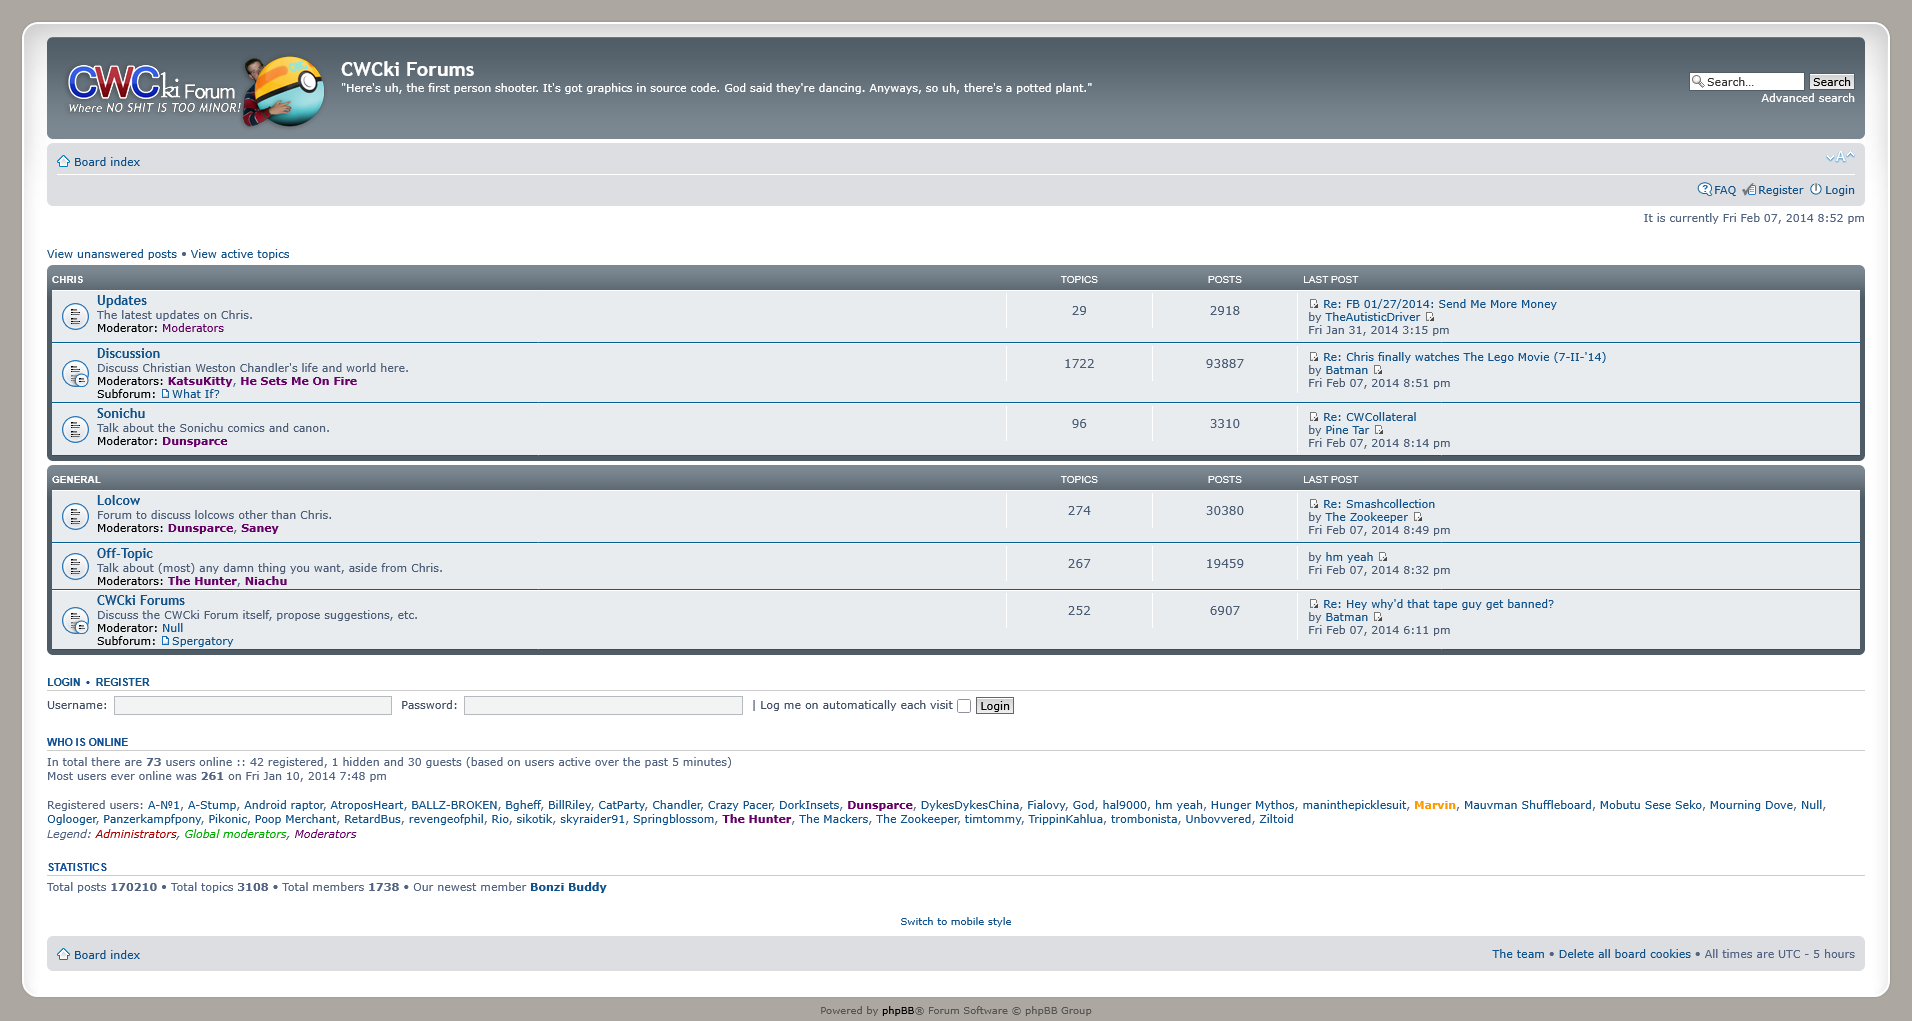Open KatsuKitty moderator profile
Image resolution: width=1912 pixels, height=1021 pixels.
[200, 381]
